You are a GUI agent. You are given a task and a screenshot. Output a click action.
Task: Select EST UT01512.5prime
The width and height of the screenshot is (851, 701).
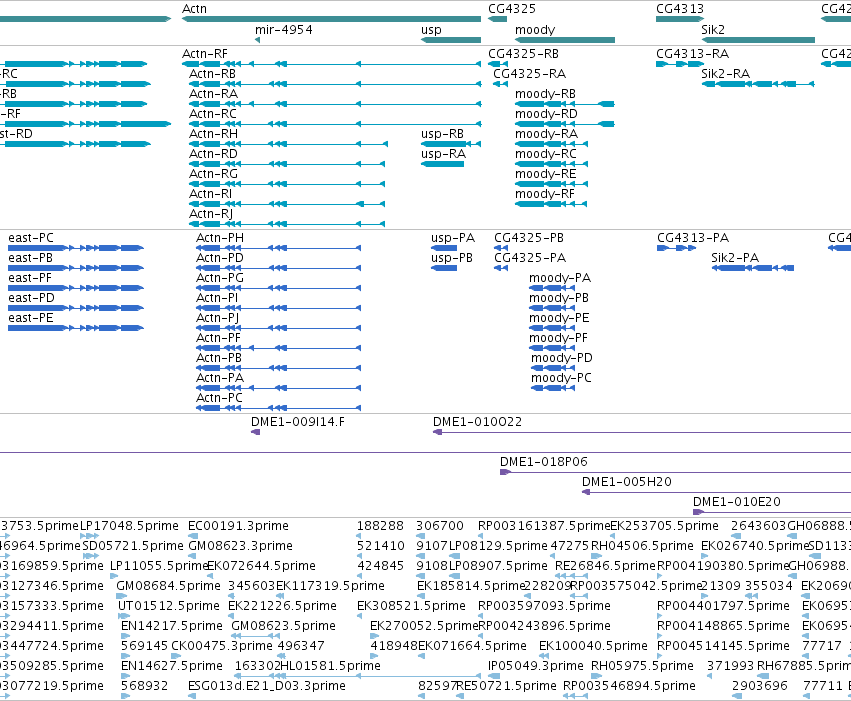169,607
